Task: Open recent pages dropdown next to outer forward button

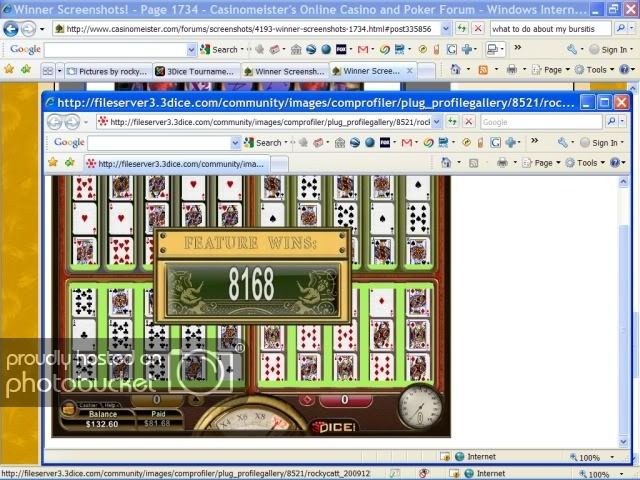Action: 42,29
